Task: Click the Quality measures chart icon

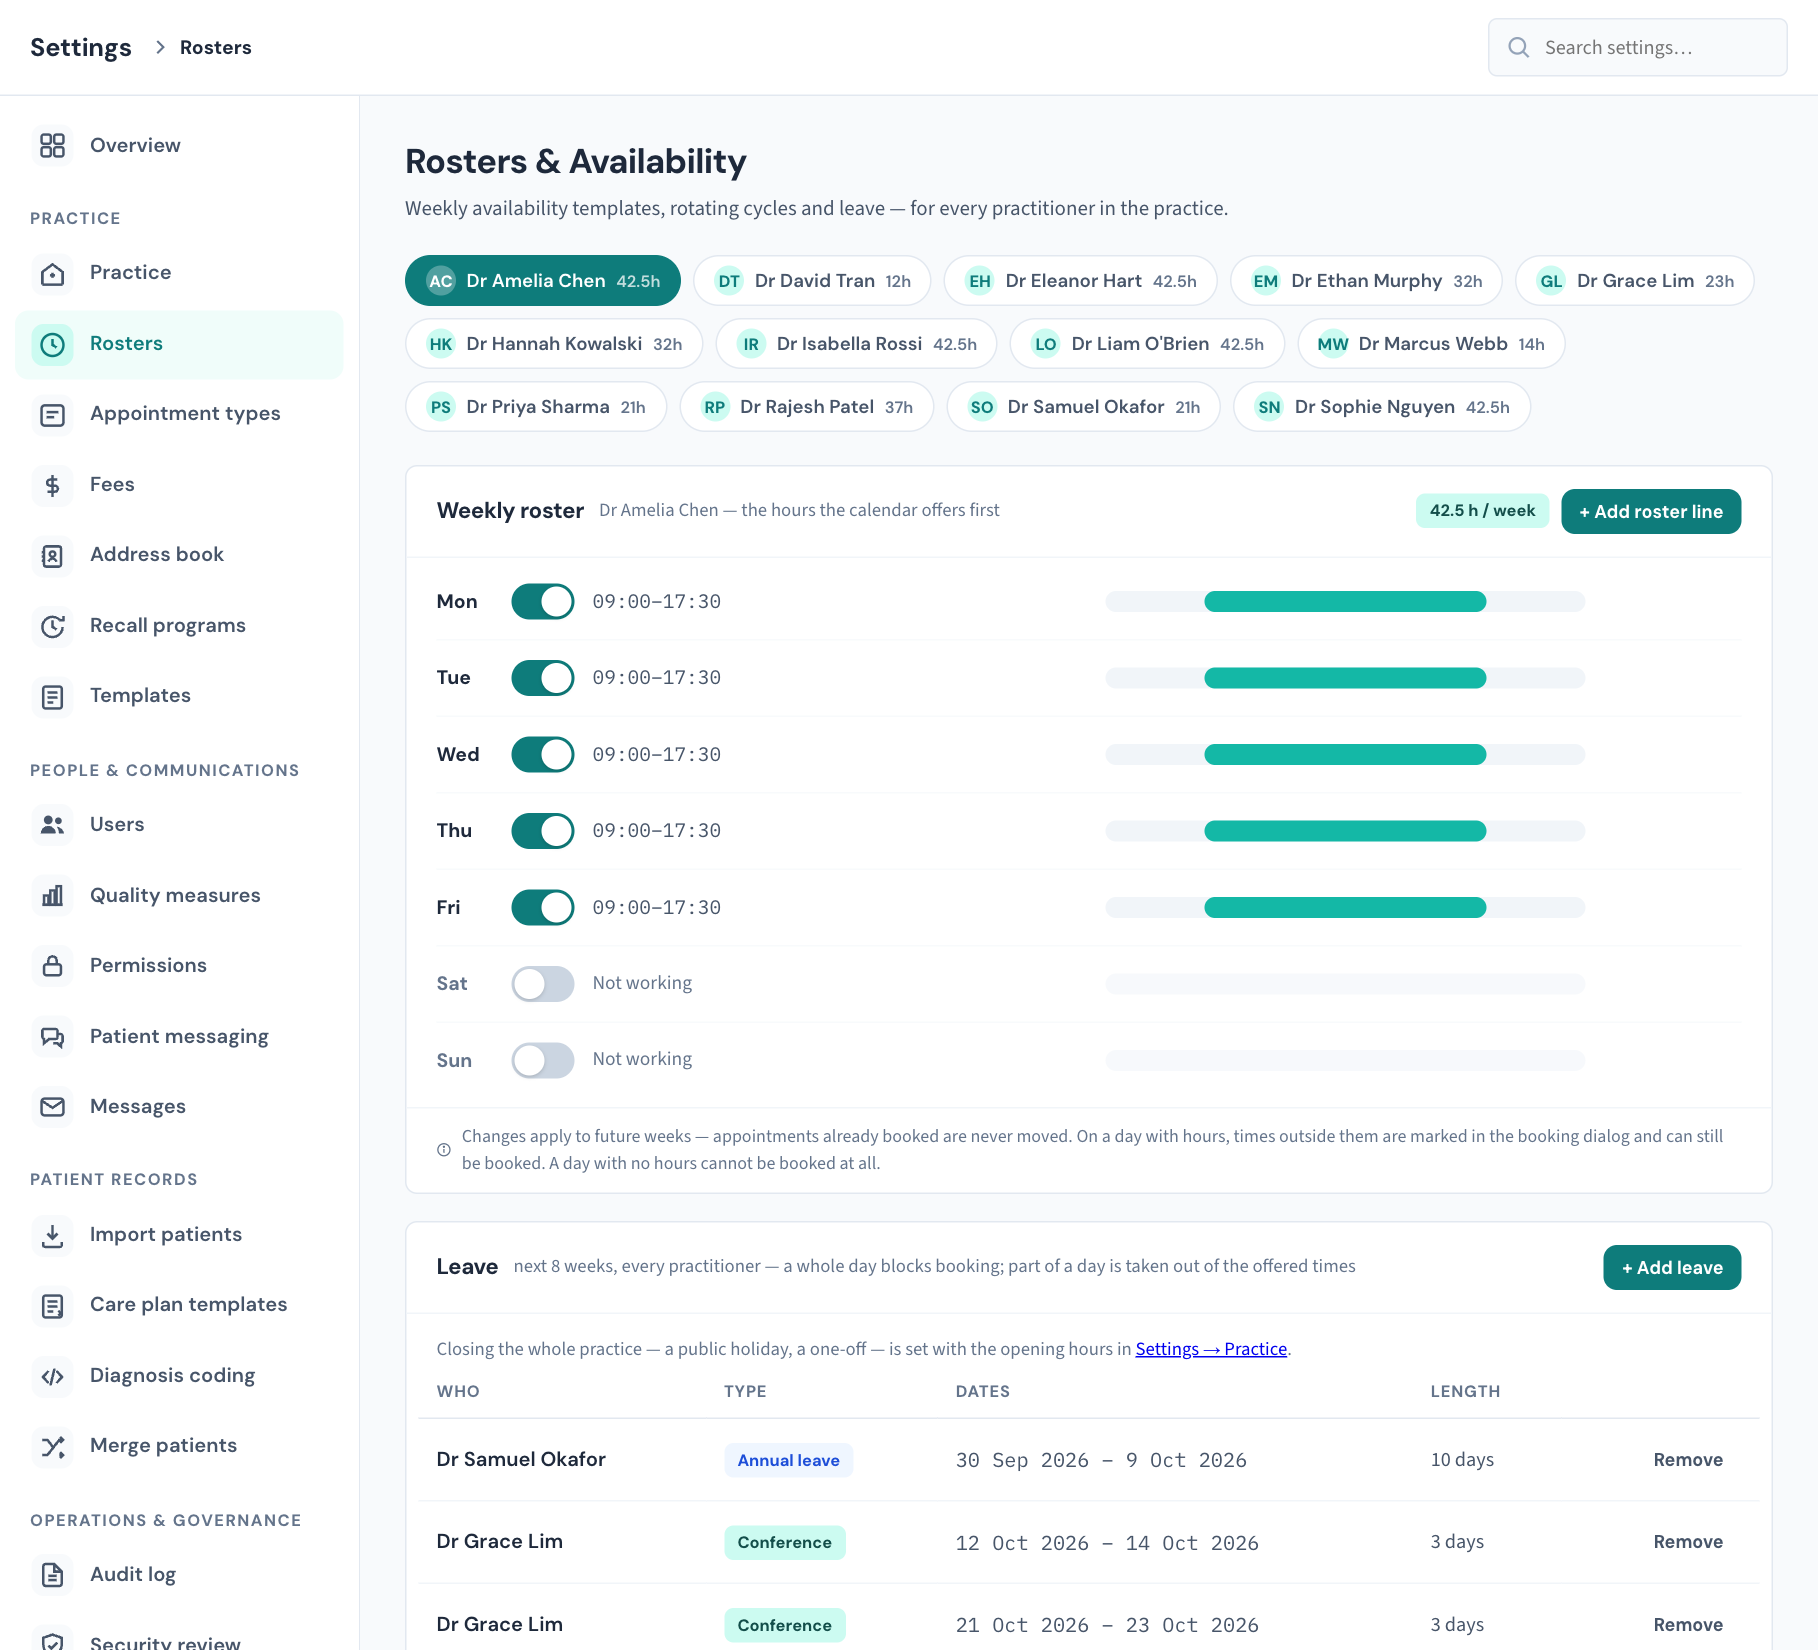Action: tap(52, 896)
